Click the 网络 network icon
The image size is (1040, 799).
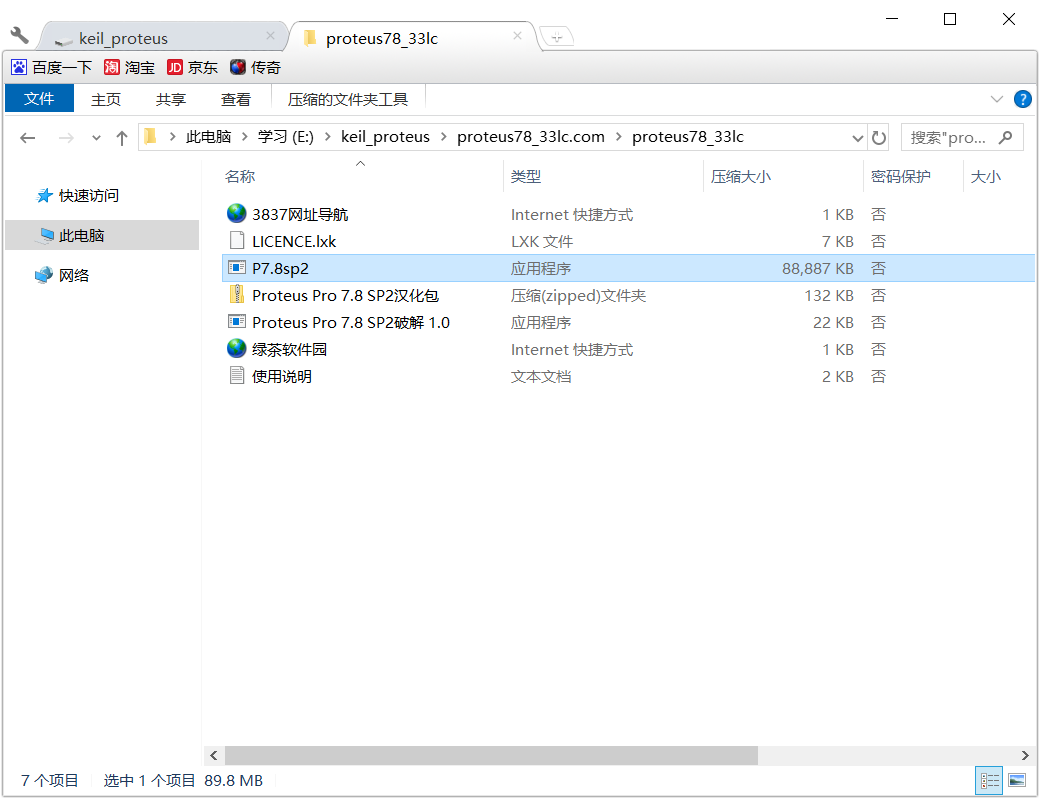tap(44, 275)
